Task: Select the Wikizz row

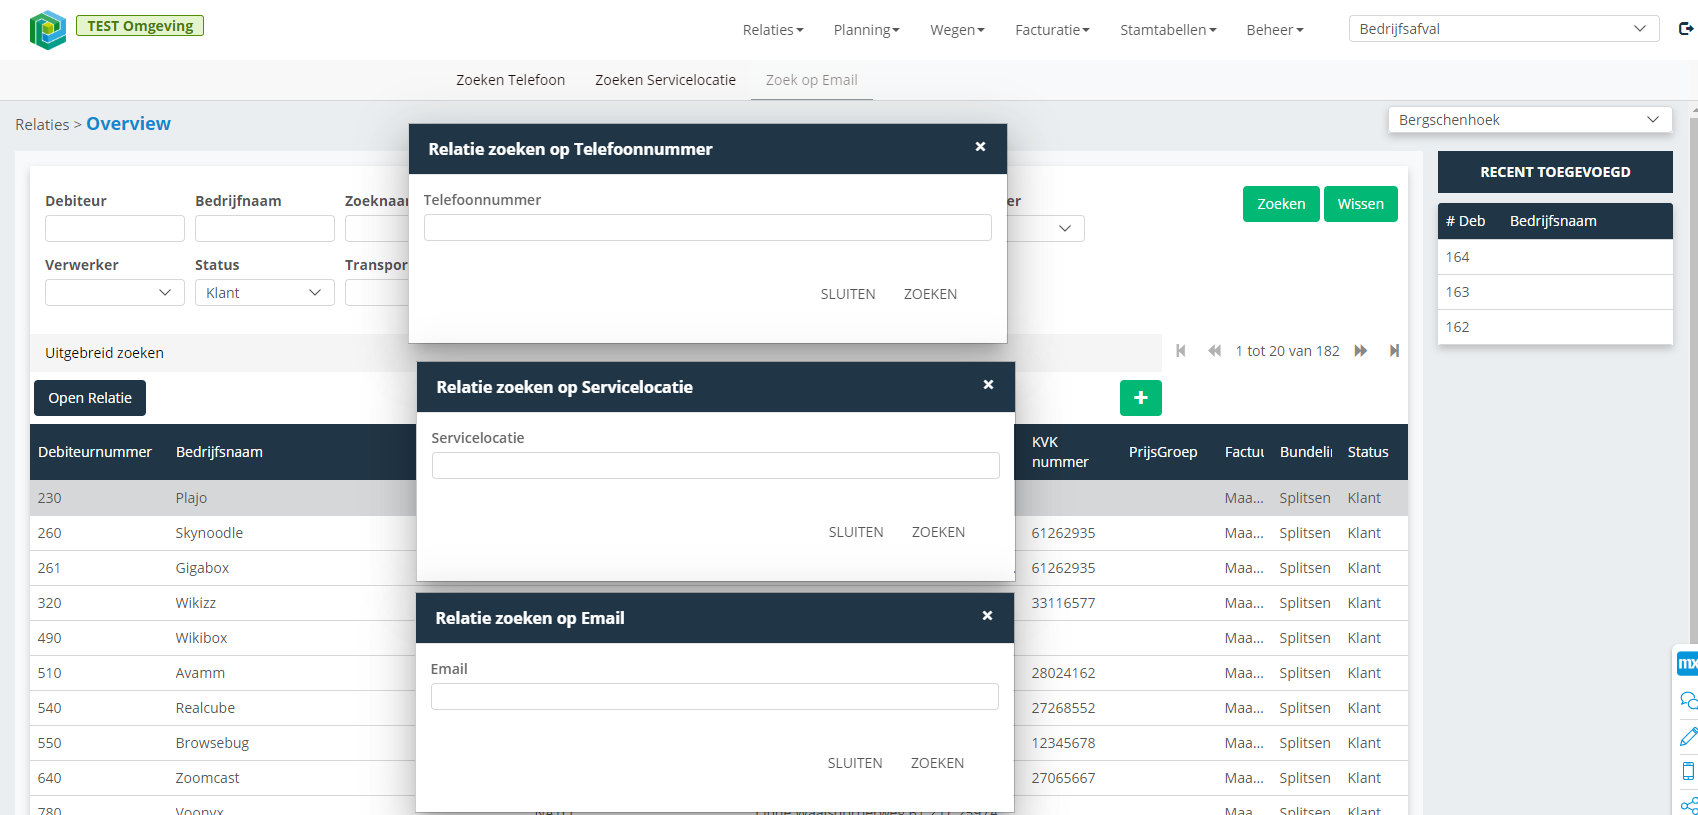Action: (x=719, y=603)
